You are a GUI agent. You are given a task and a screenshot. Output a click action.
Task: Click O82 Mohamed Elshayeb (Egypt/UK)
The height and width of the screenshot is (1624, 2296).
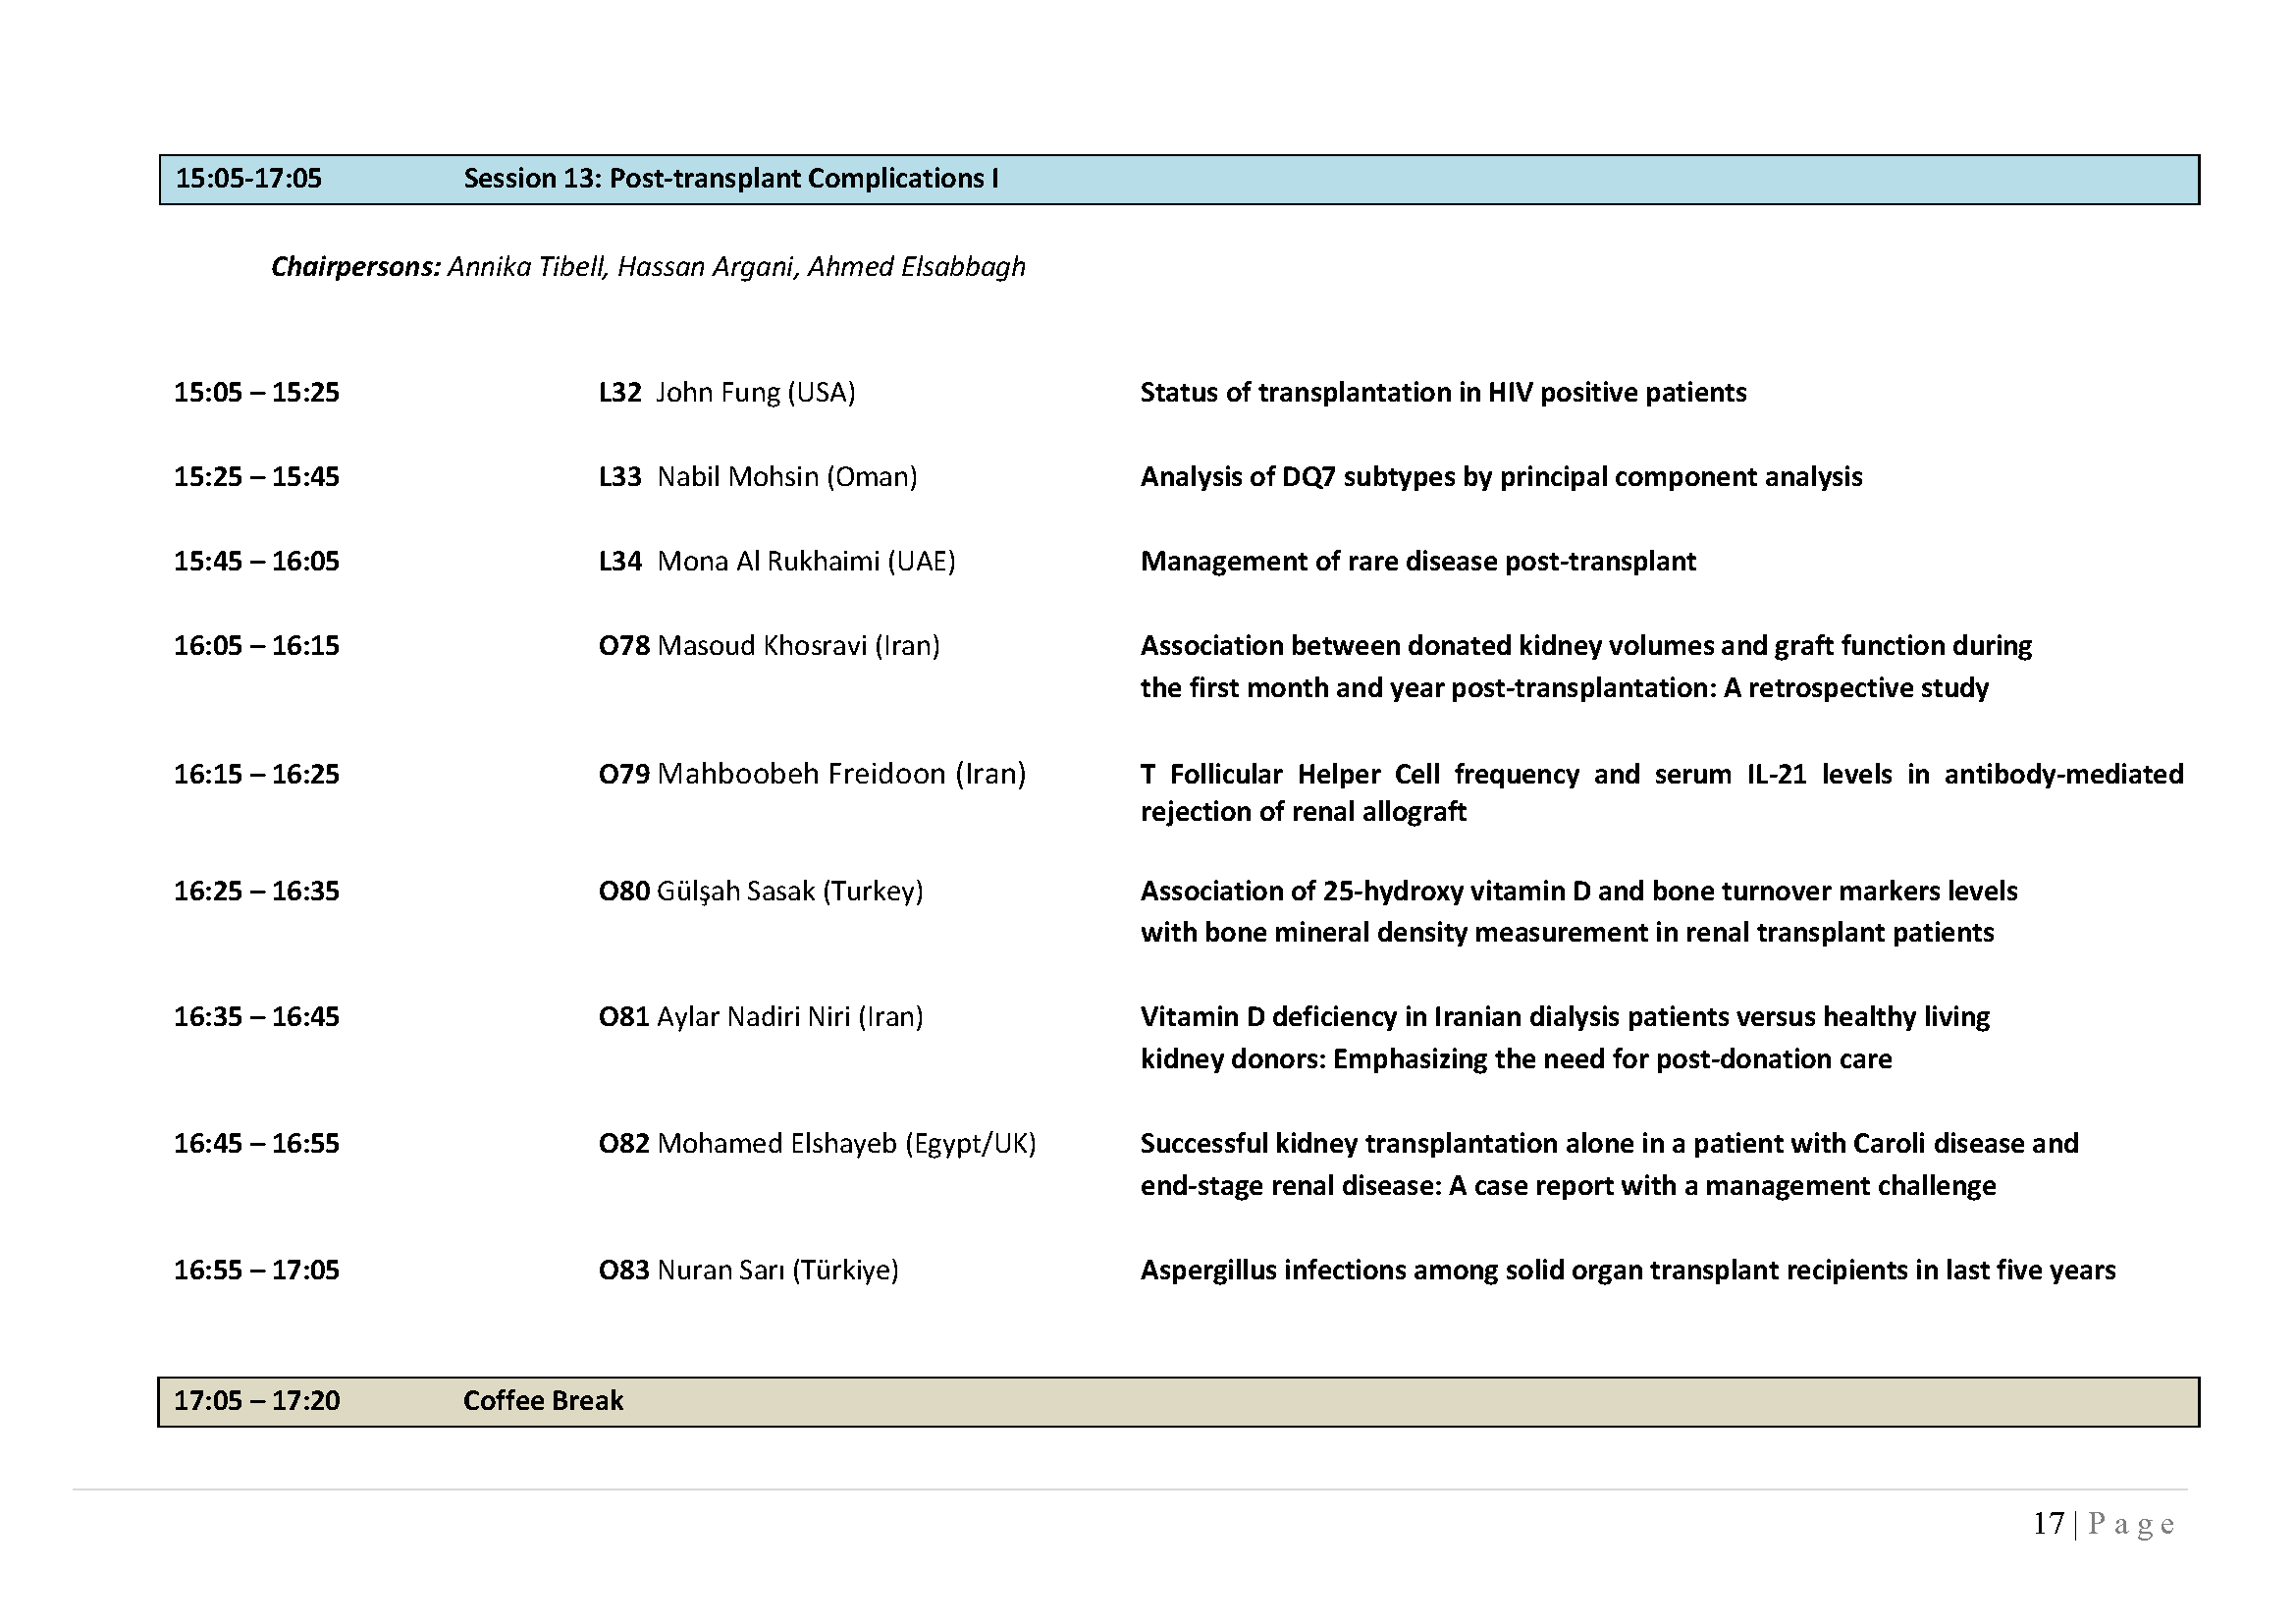coord(817,1144)
